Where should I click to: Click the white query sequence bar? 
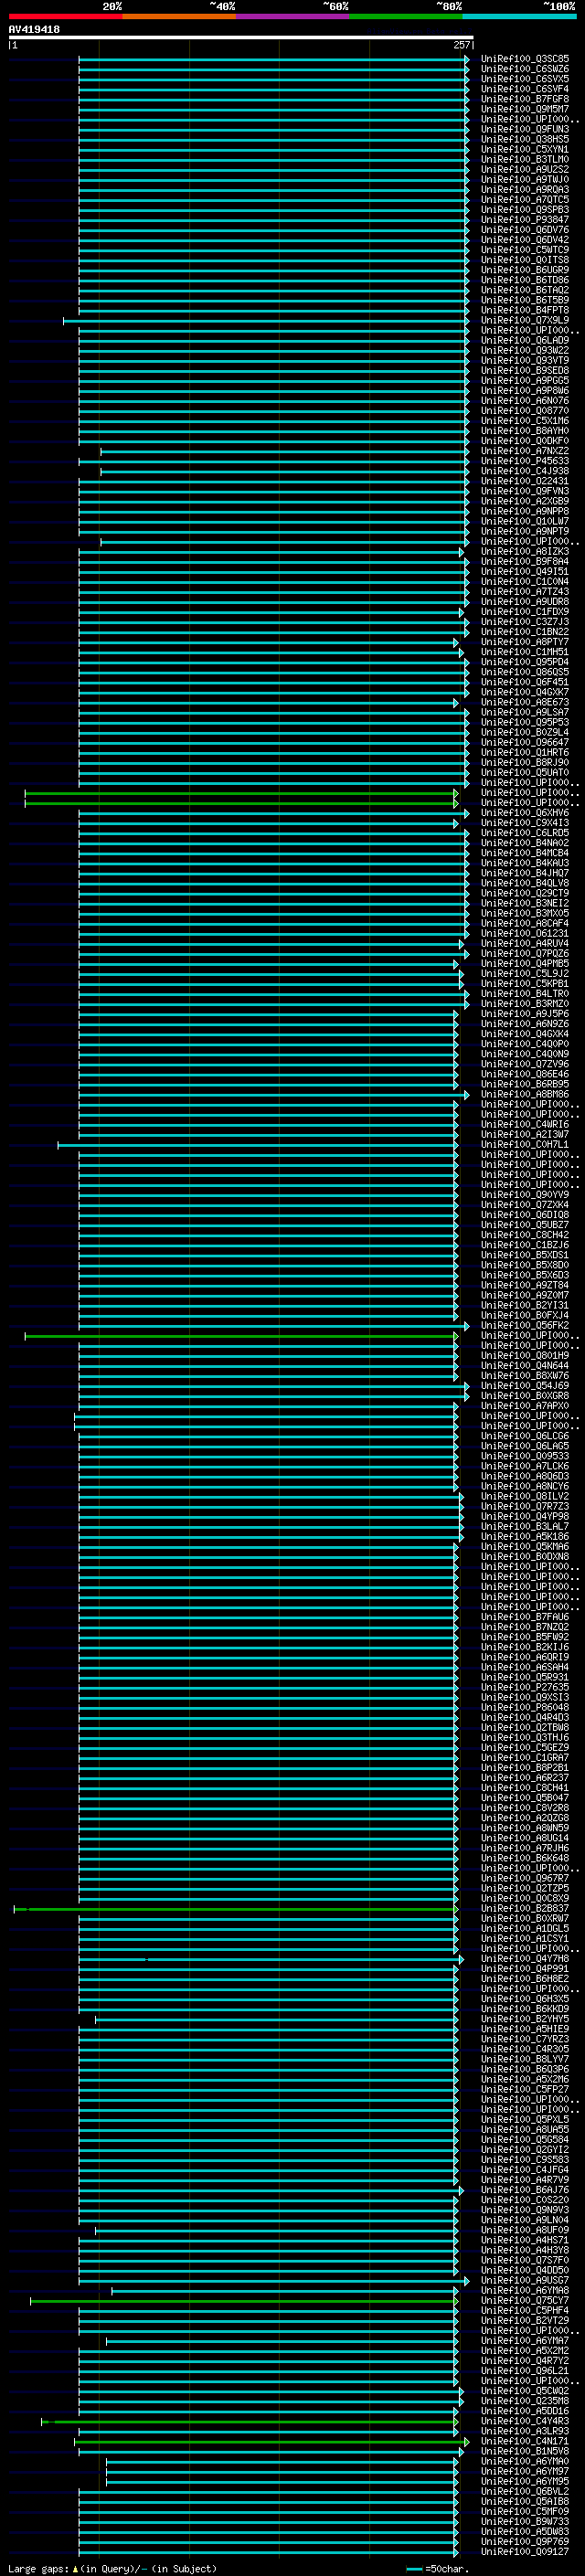[240, 38]
